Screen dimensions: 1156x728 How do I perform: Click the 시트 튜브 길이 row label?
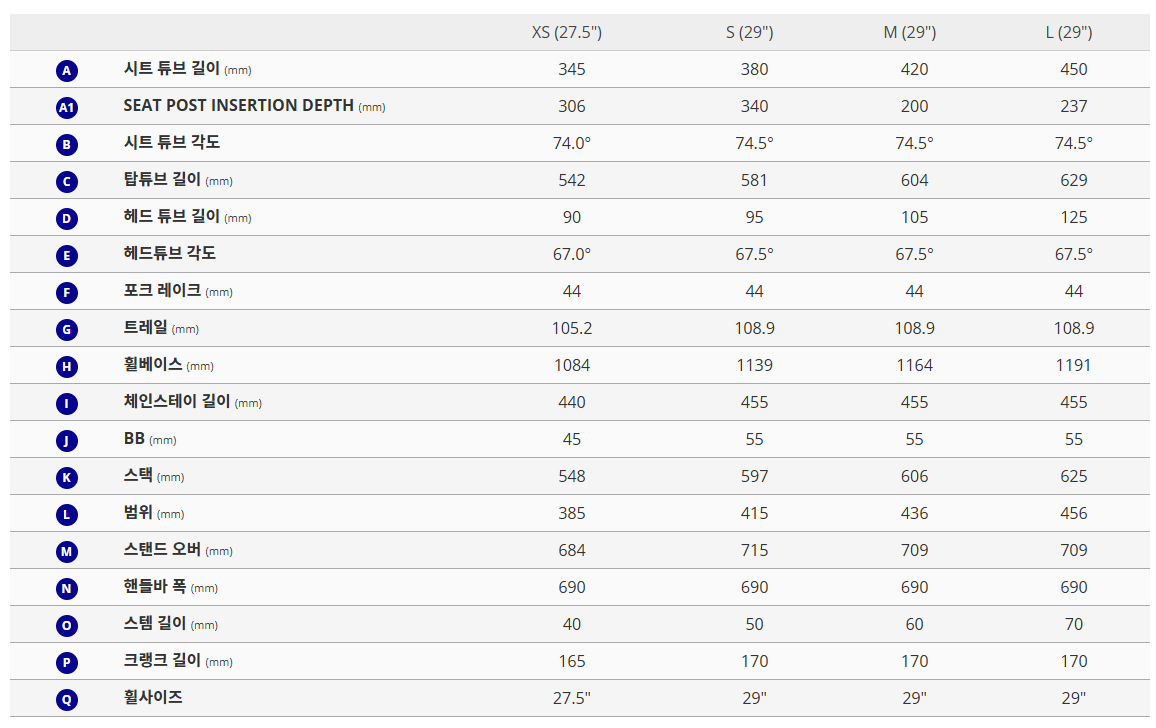(x=171, y=69)
